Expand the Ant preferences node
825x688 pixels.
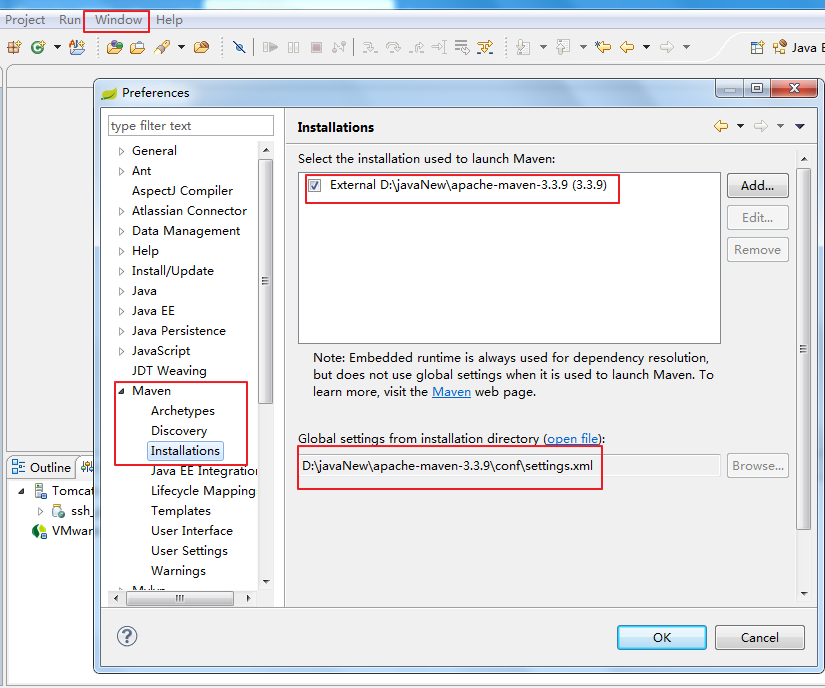(122, 171)
